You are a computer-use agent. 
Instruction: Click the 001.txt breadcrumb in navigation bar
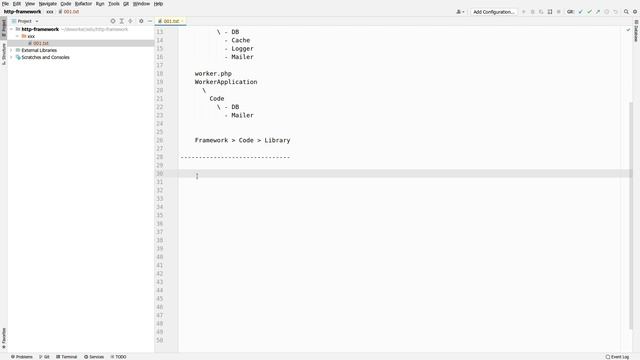click(x=69, y=12)
